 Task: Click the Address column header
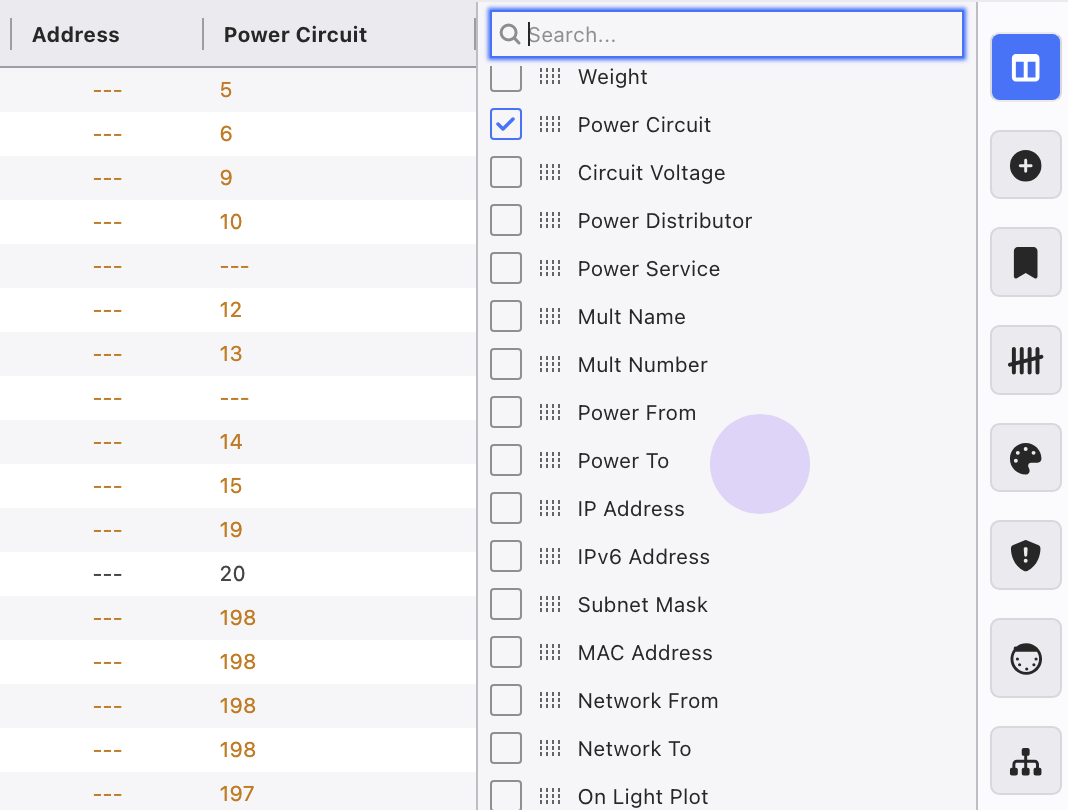pos(76,34)
